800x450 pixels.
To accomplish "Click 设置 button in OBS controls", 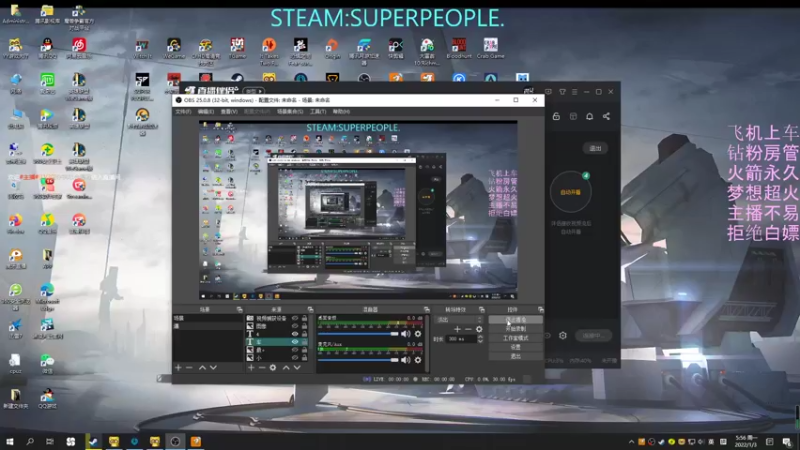I will pos(515,347).
